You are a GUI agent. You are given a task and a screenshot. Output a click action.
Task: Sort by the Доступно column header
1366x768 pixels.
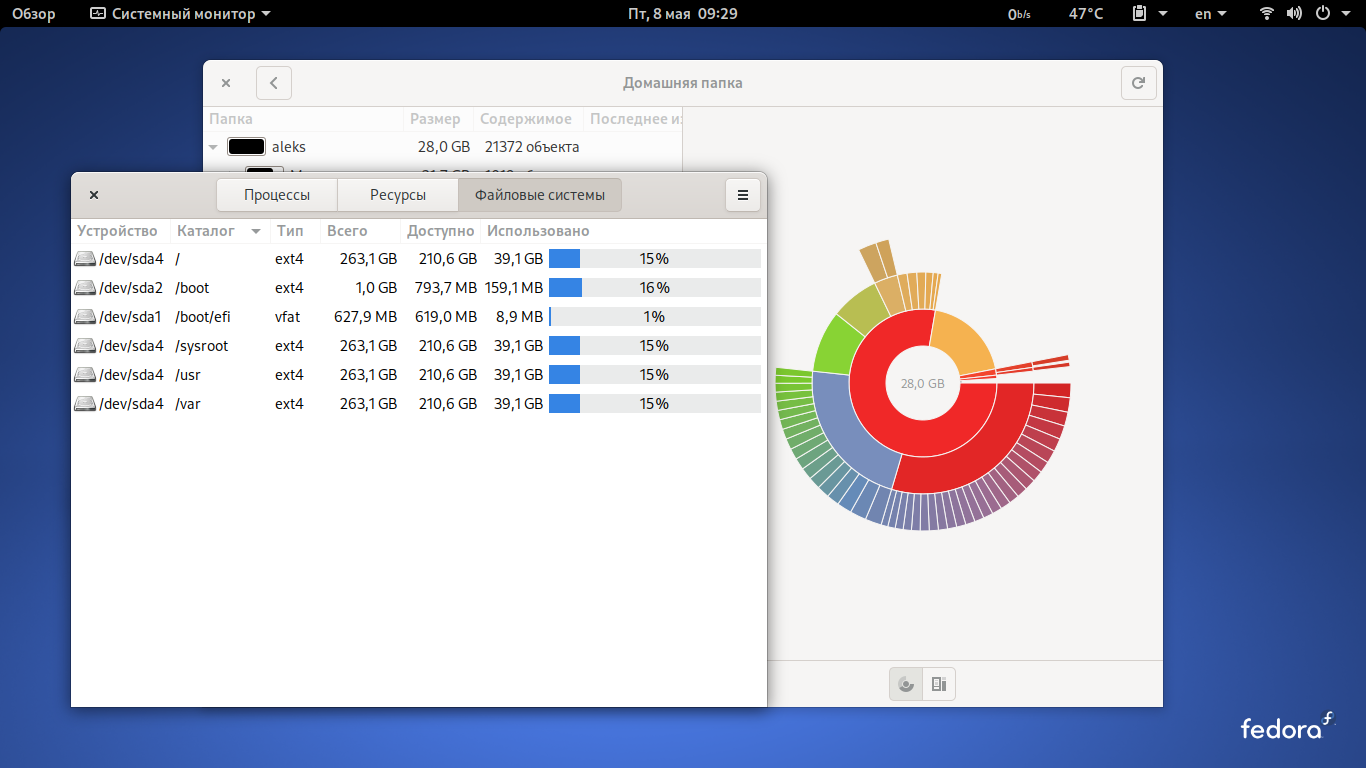pos(441,231)
